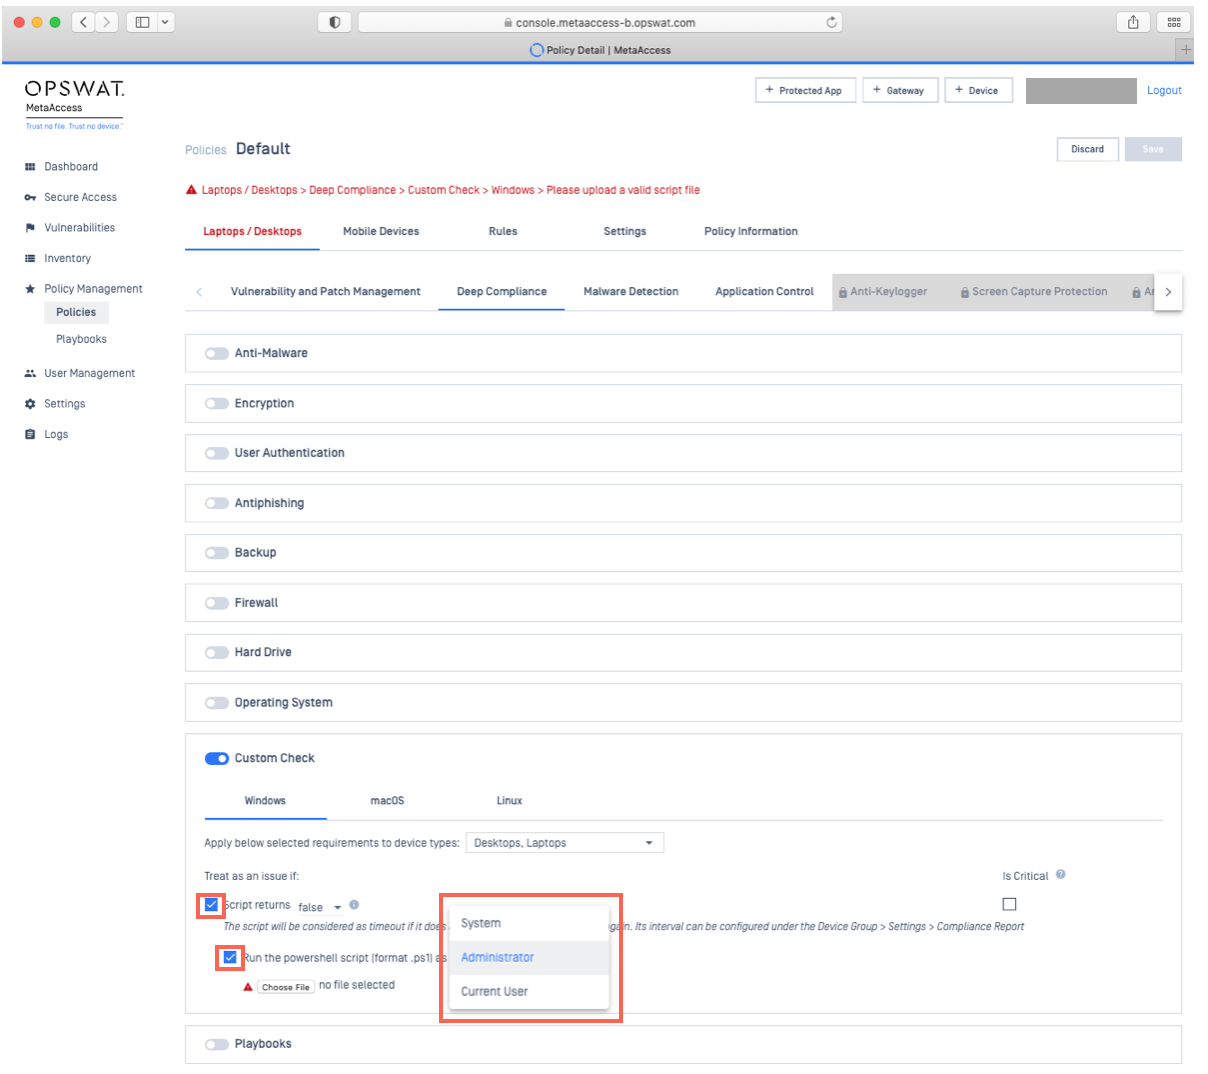Check the Is Critical checkbox
The image size is (1208, 1074).
pos(1009,904)
